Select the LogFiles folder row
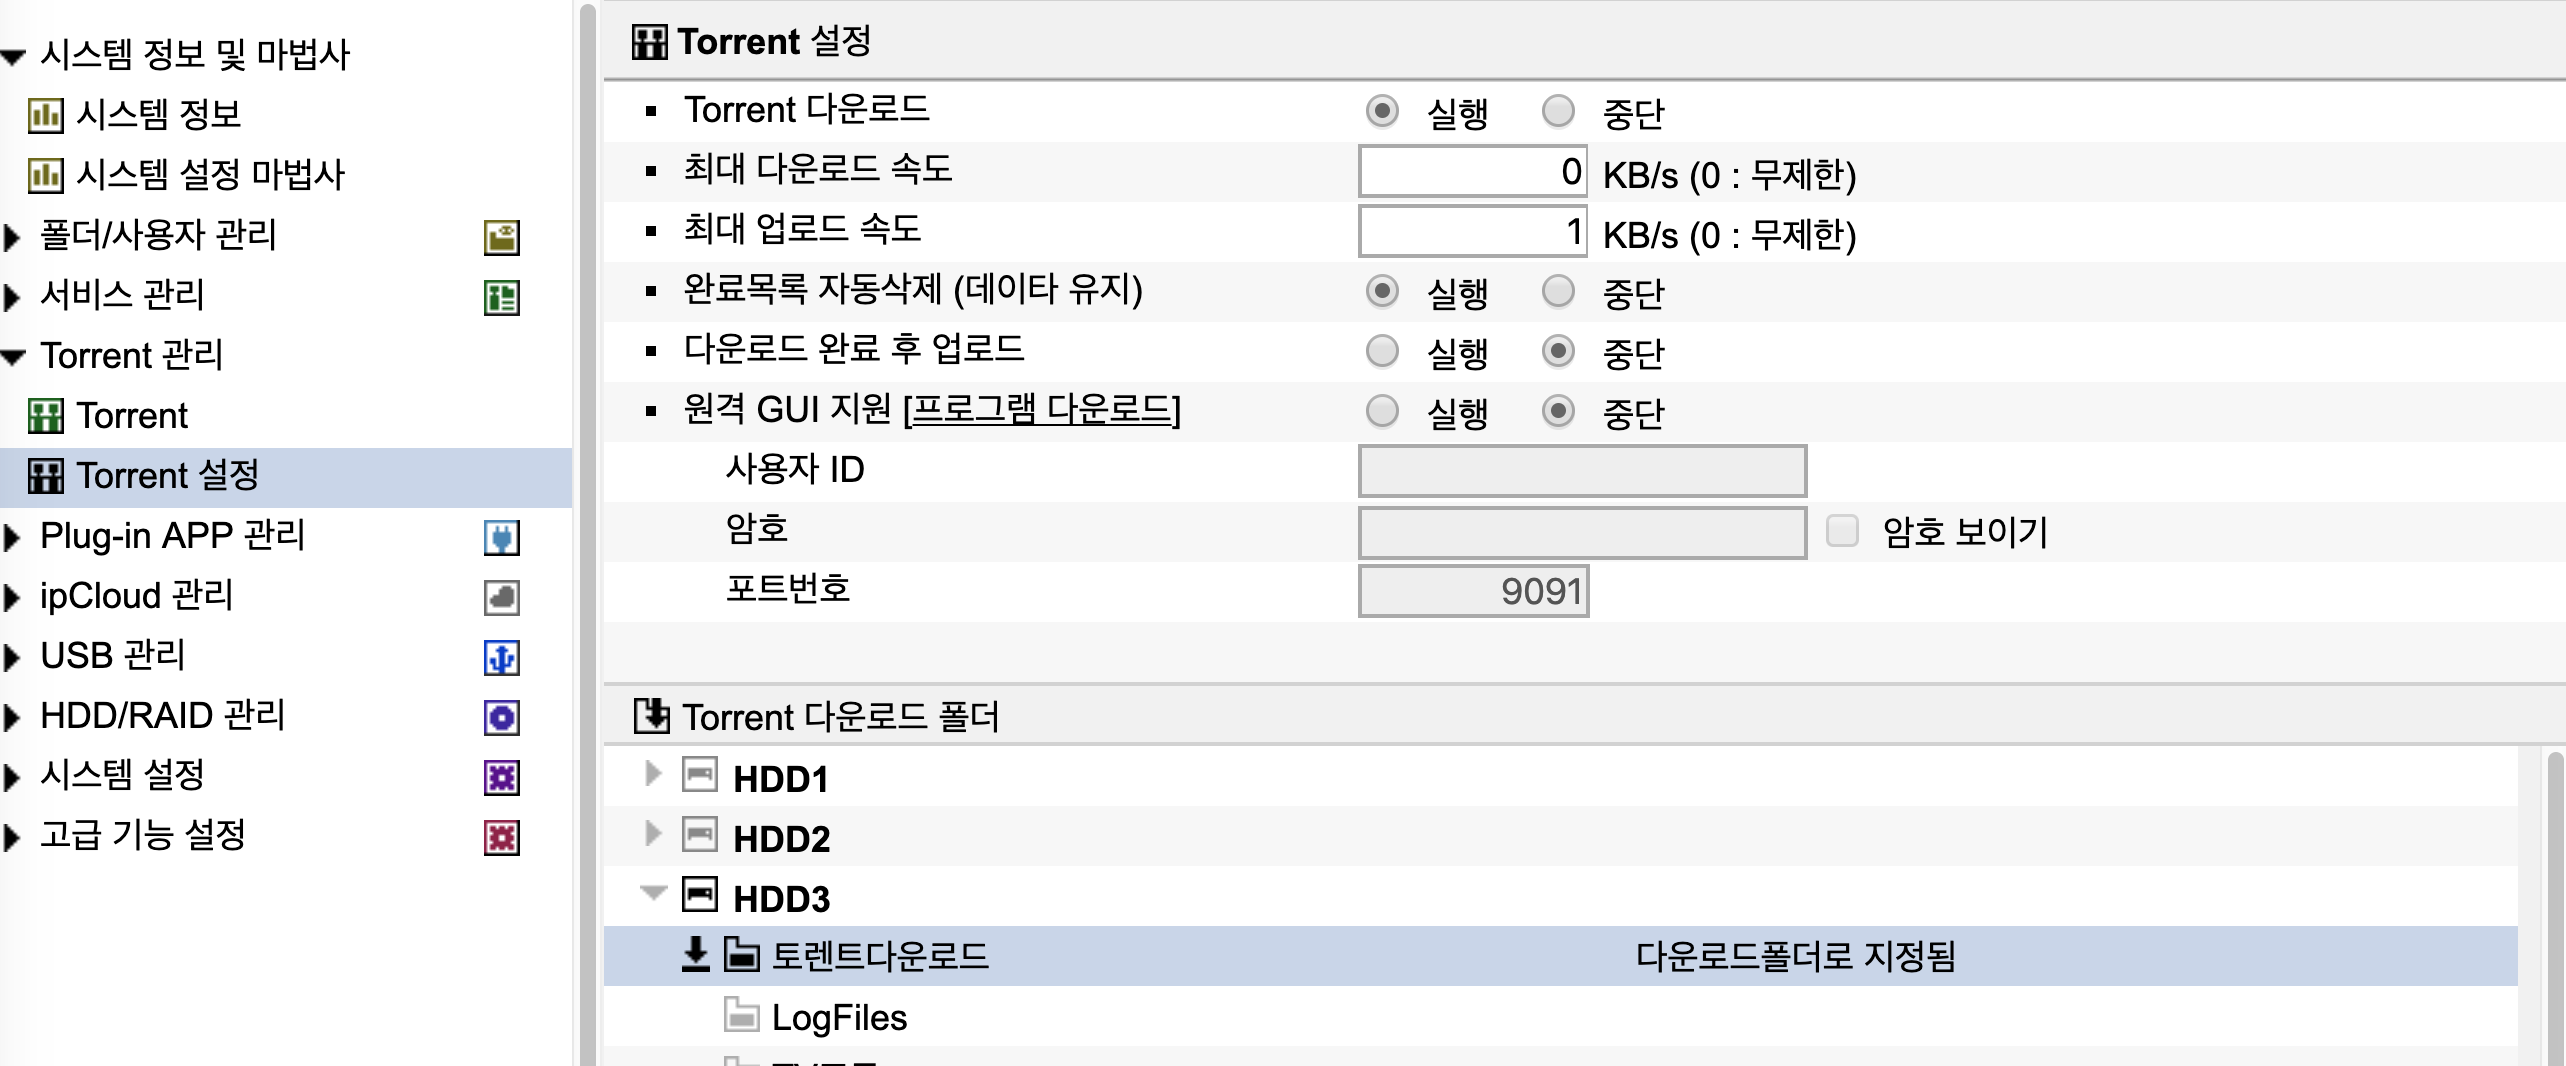This screenshot has width=2566, height=1066. tap(1561, 1016)
